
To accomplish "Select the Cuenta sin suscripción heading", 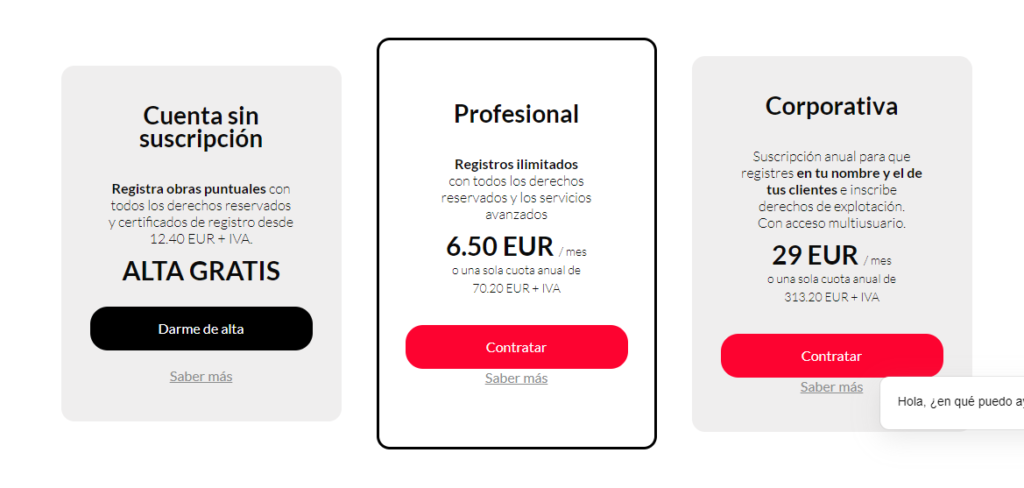I will 201,127.
